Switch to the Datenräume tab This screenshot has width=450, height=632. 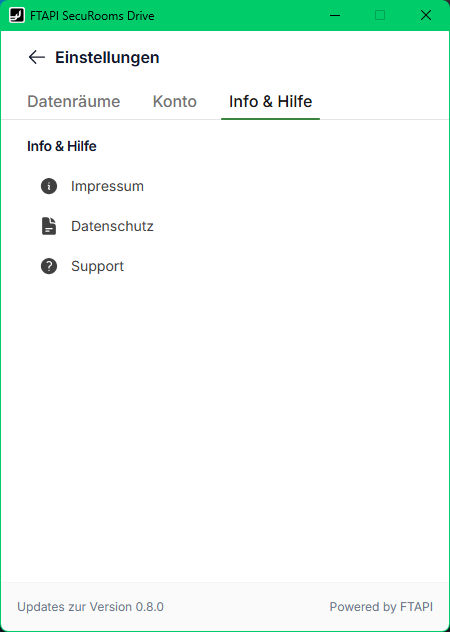pyautogui.click(x=74, y=101)
